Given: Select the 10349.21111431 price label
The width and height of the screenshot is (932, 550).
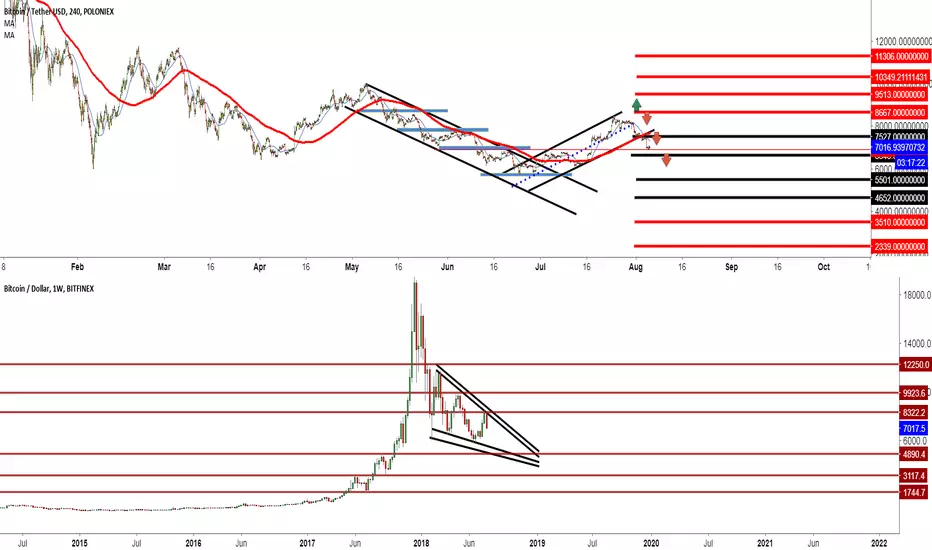Looking at the screenshot, I should pyautogui.click(x=900, y=77).
